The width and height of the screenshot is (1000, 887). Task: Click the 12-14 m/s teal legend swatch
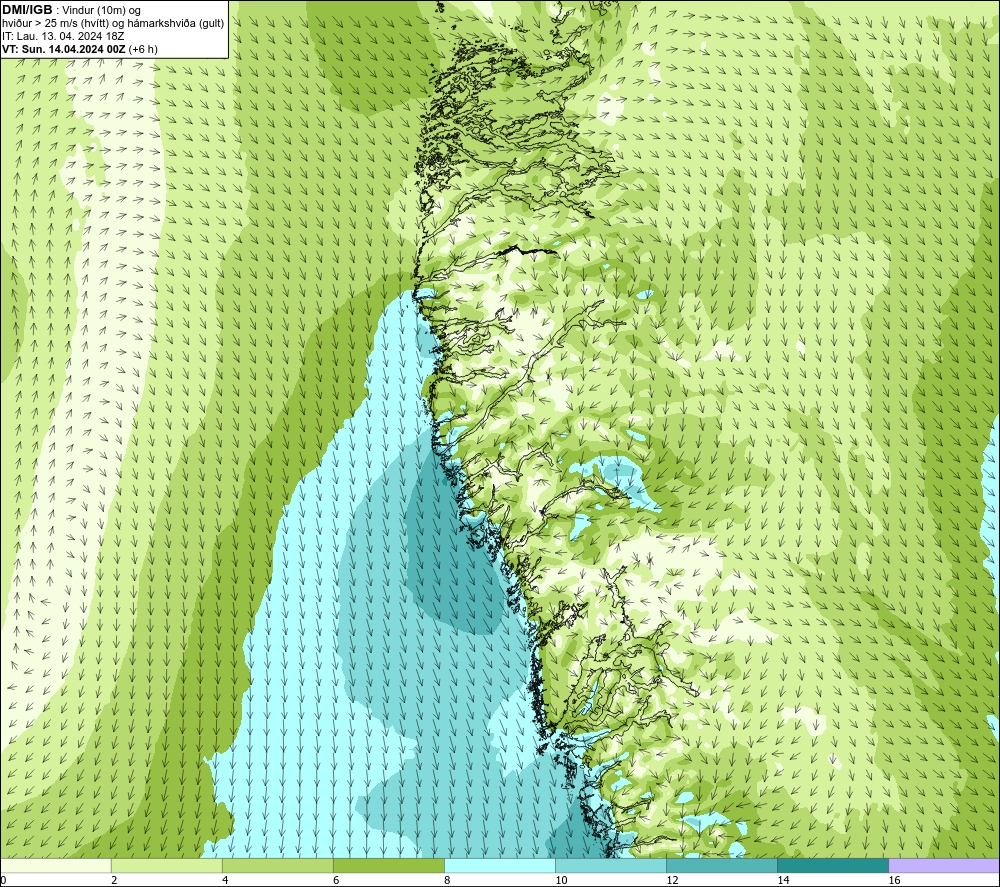point(722,866)
